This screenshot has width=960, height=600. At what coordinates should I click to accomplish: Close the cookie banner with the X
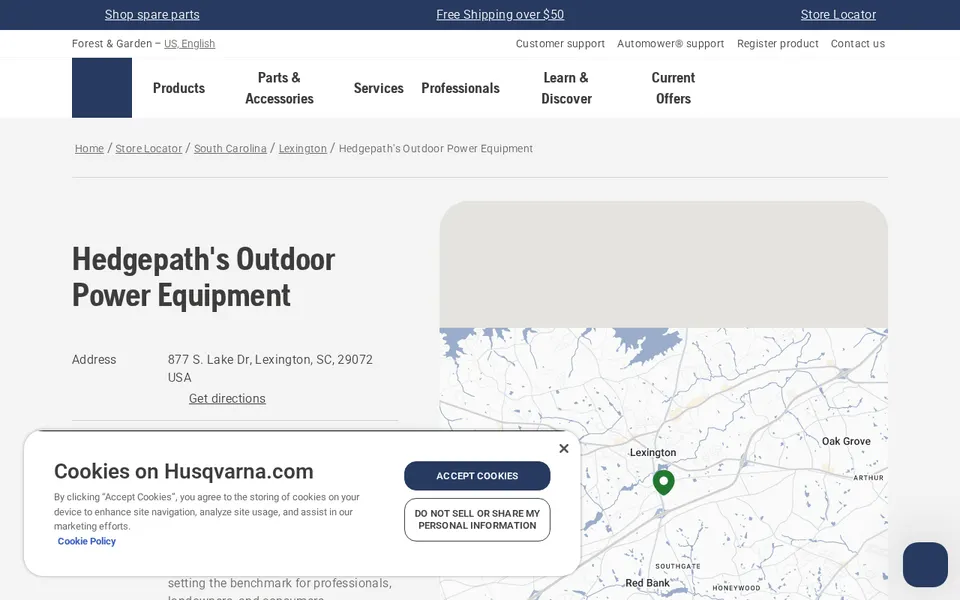coord(564,448)
